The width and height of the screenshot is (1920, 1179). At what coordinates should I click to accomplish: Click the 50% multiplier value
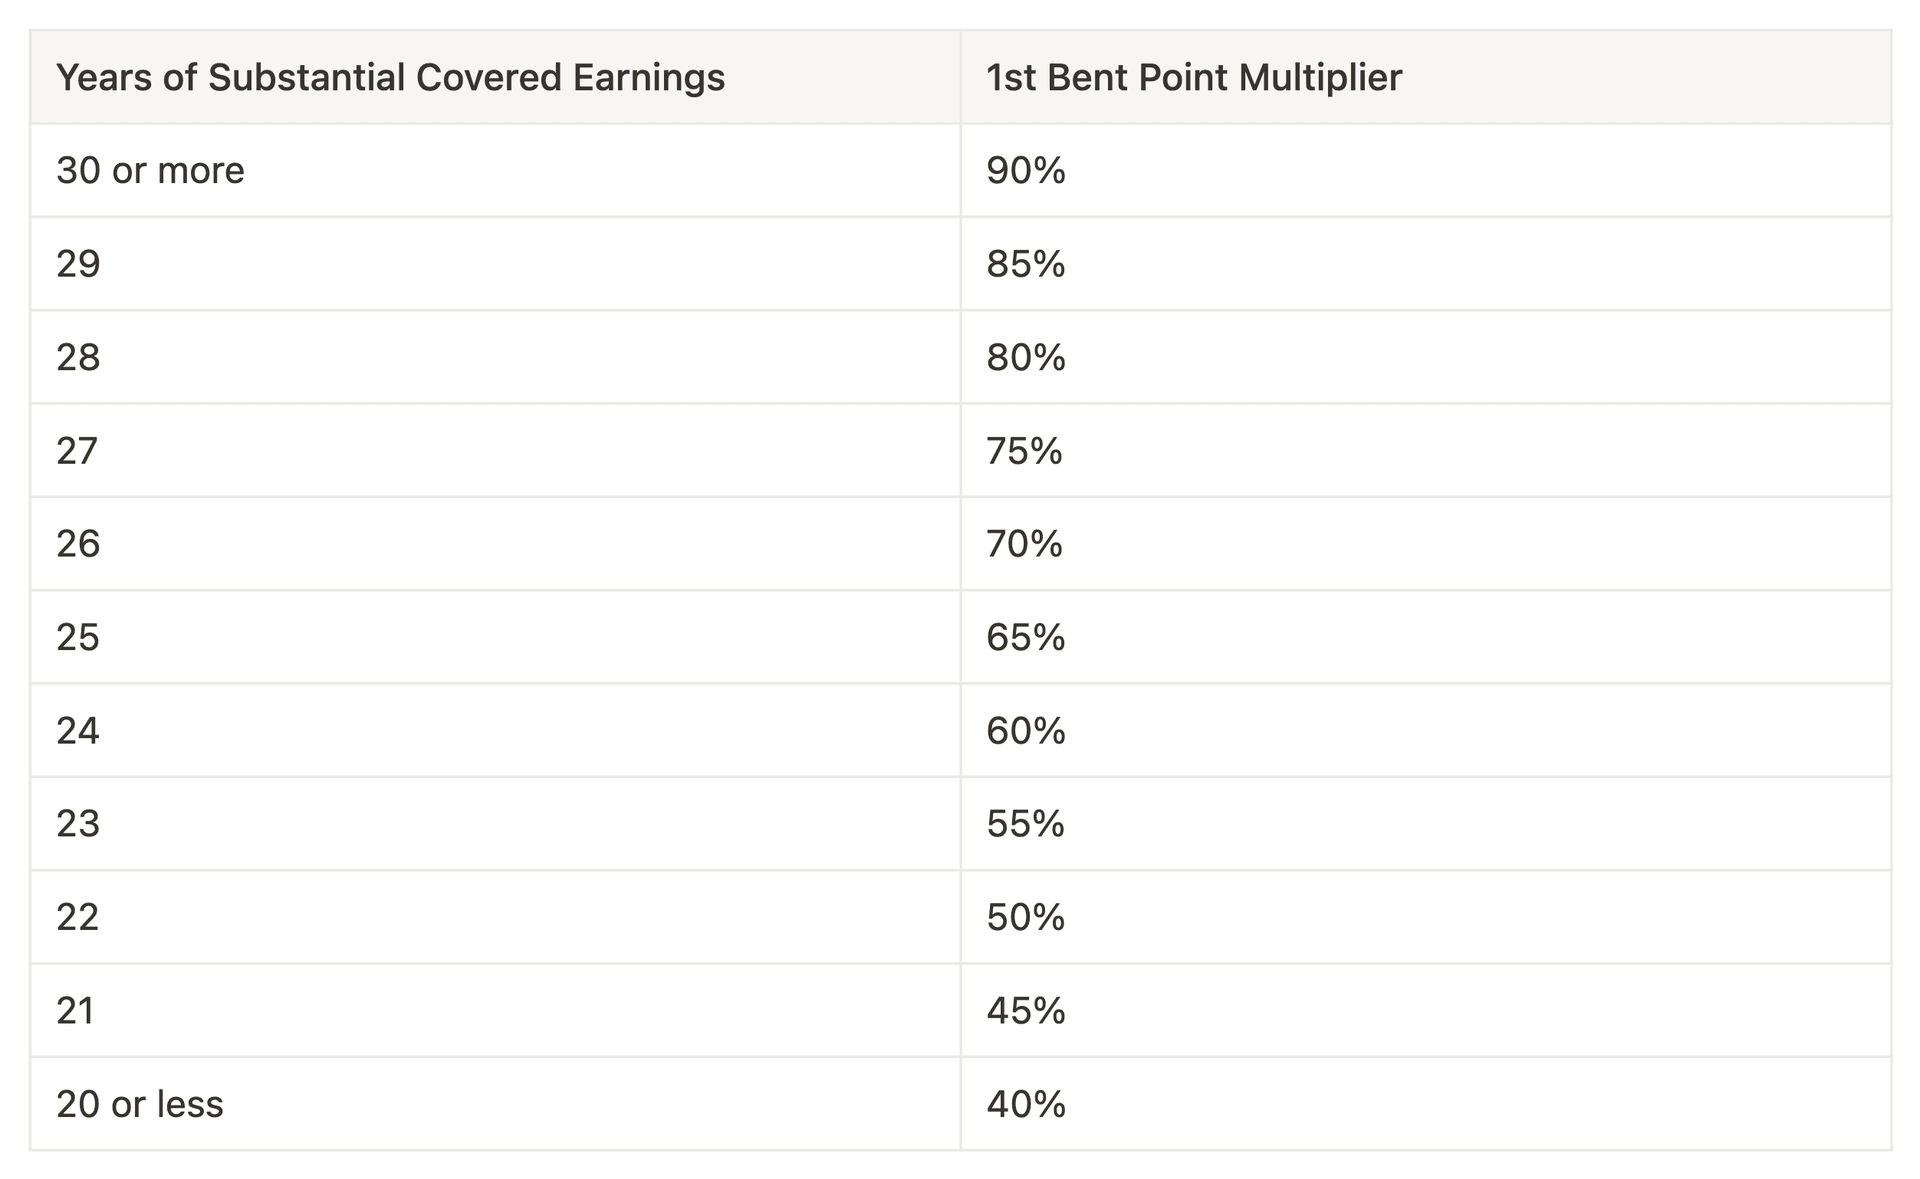[1026, 917]
